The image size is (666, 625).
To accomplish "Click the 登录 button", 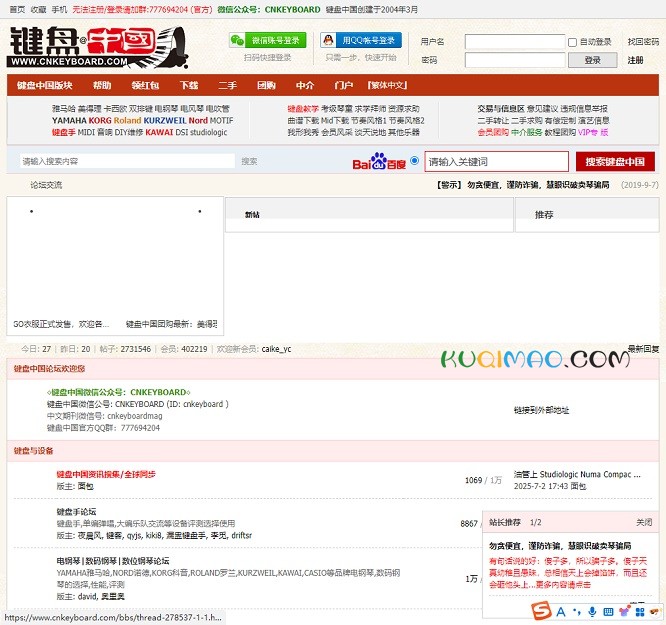I will [x=593, y=60].
